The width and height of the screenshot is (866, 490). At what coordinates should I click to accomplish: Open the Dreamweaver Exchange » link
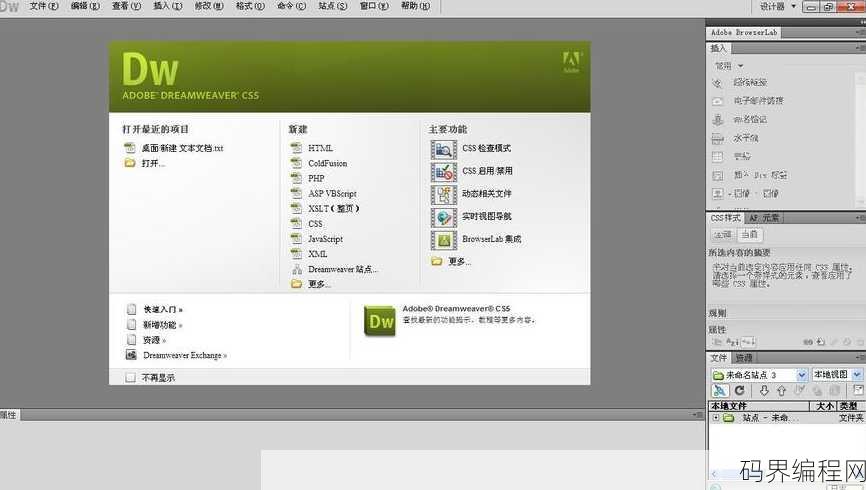pos(185,355)
